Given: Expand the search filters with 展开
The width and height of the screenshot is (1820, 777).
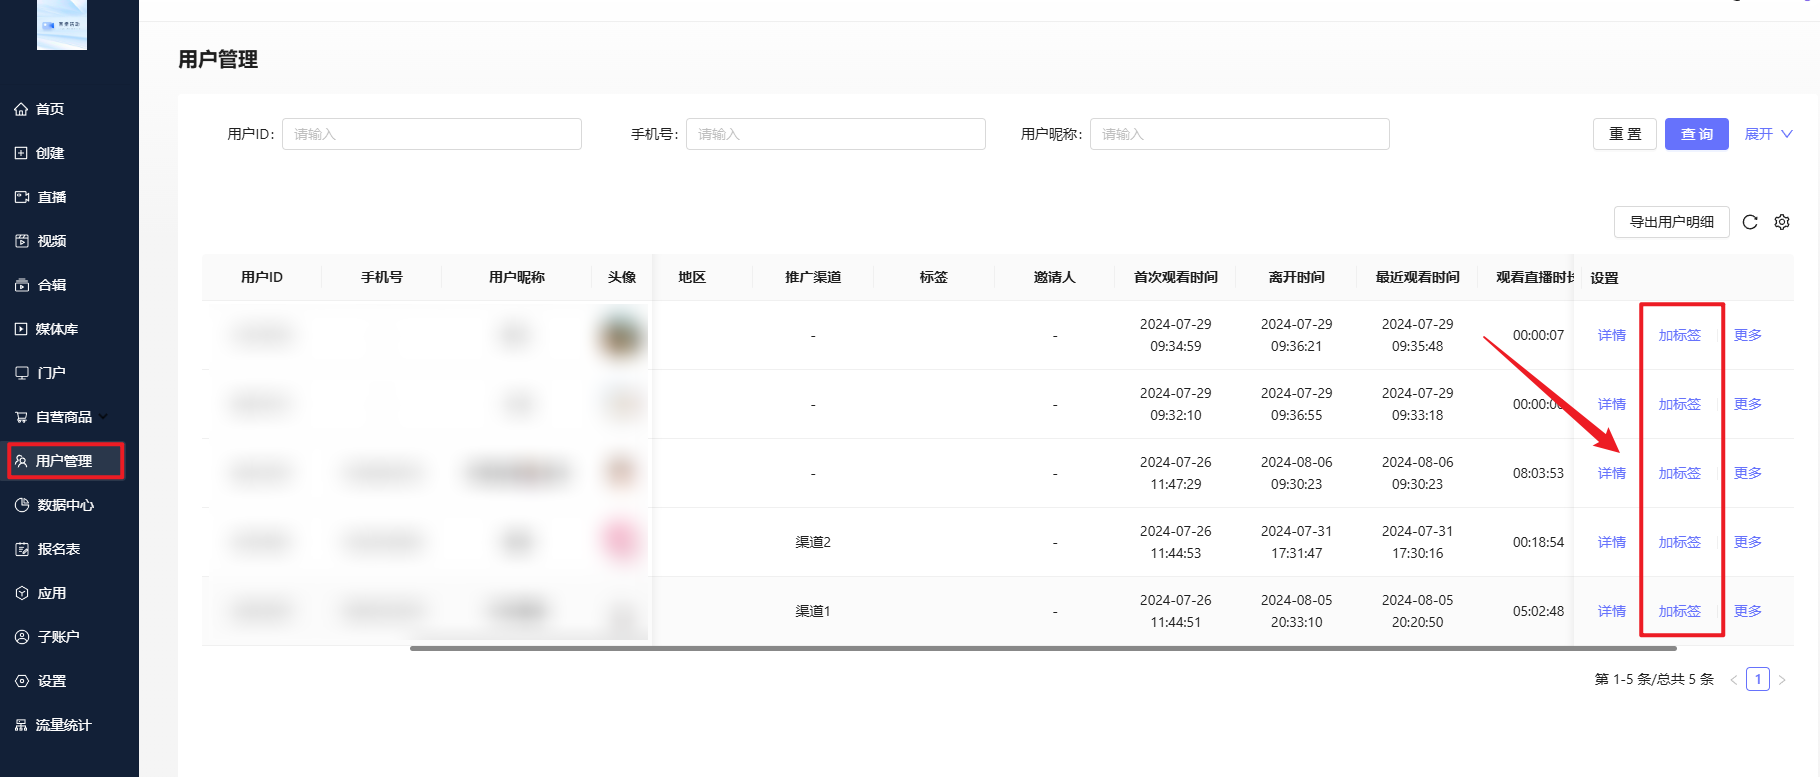Looking at the screenshot, I should coord(1768,134).
